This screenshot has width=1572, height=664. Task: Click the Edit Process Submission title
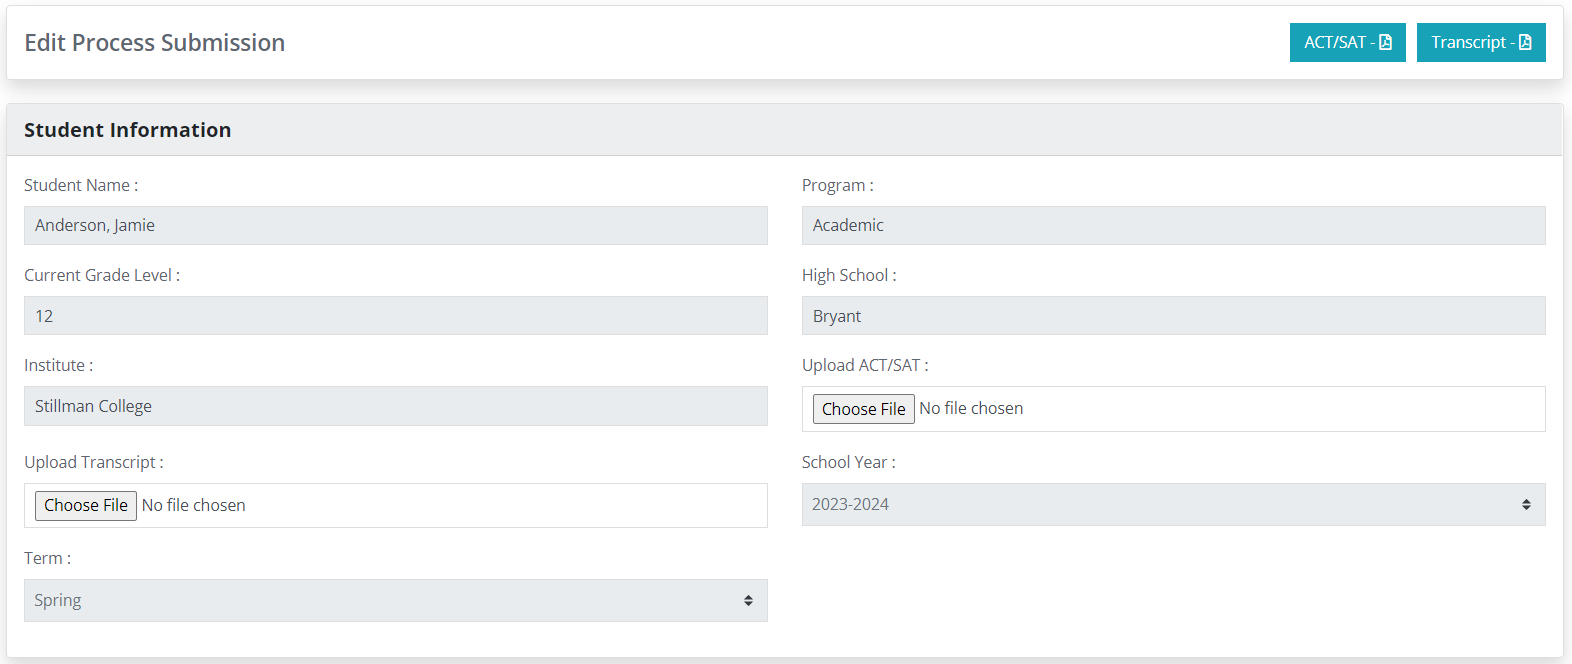pos(155,43)
